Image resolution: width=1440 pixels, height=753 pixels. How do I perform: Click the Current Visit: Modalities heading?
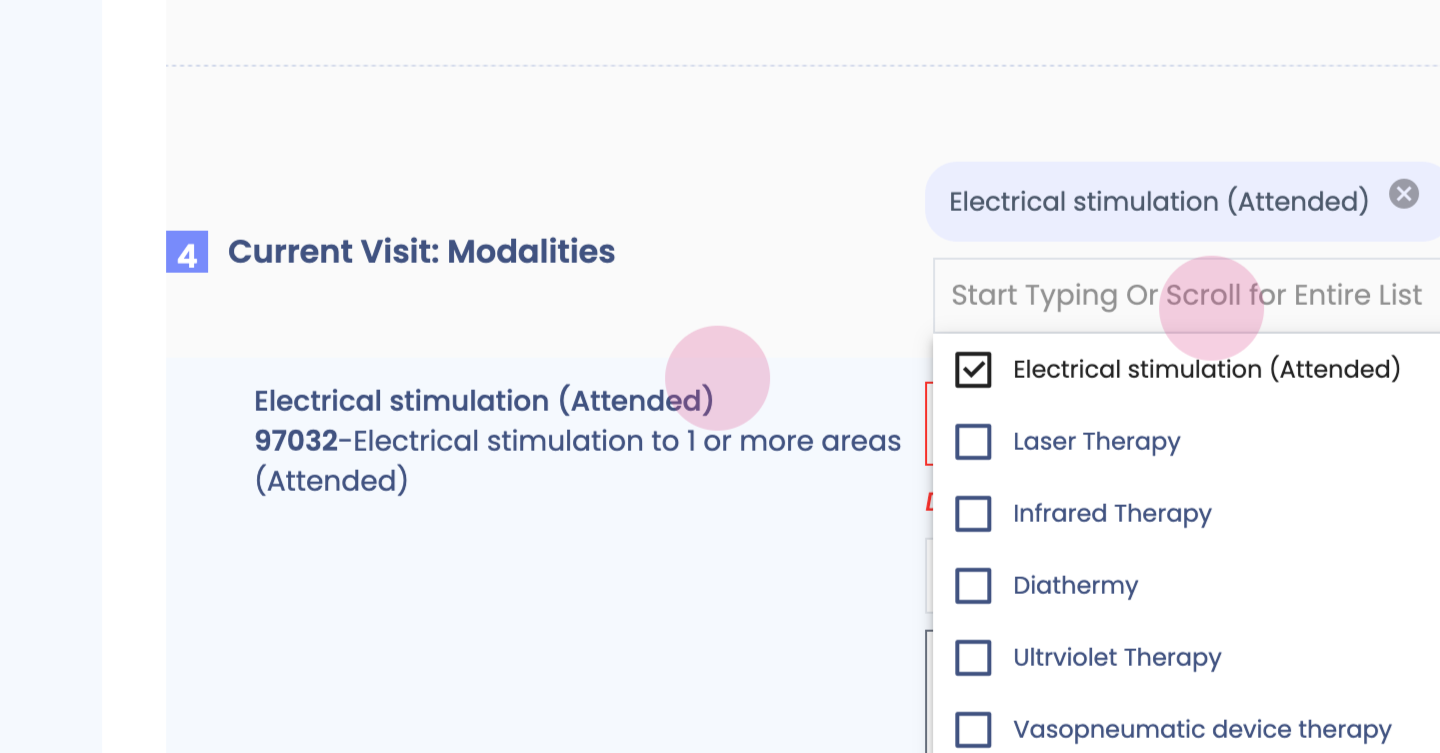pos(421,252)
